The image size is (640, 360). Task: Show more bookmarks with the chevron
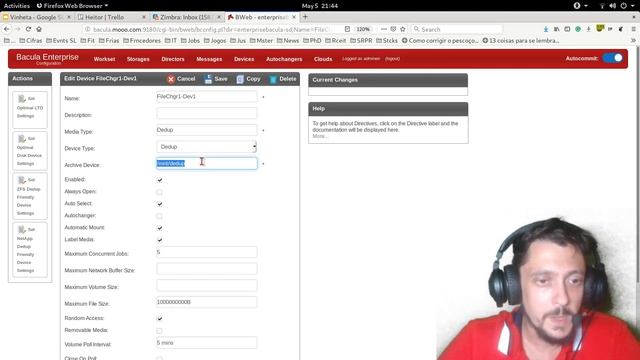click(633, 40)
